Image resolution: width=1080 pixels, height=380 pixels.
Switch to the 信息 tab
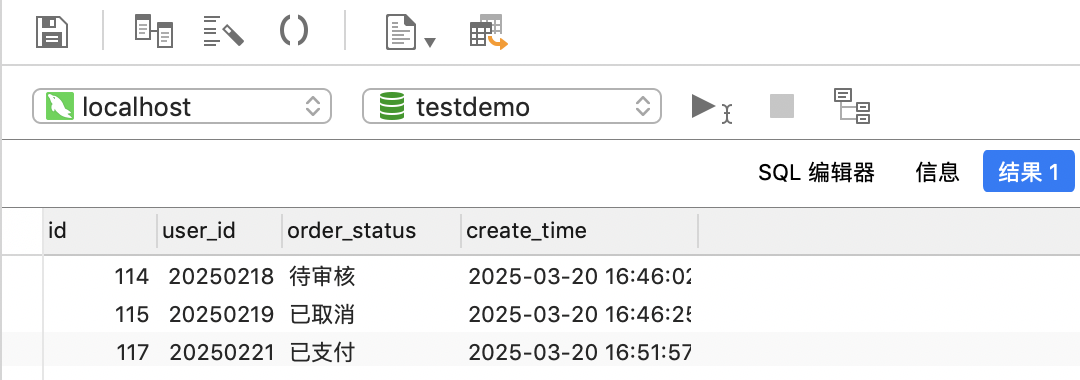click(937, 172)
